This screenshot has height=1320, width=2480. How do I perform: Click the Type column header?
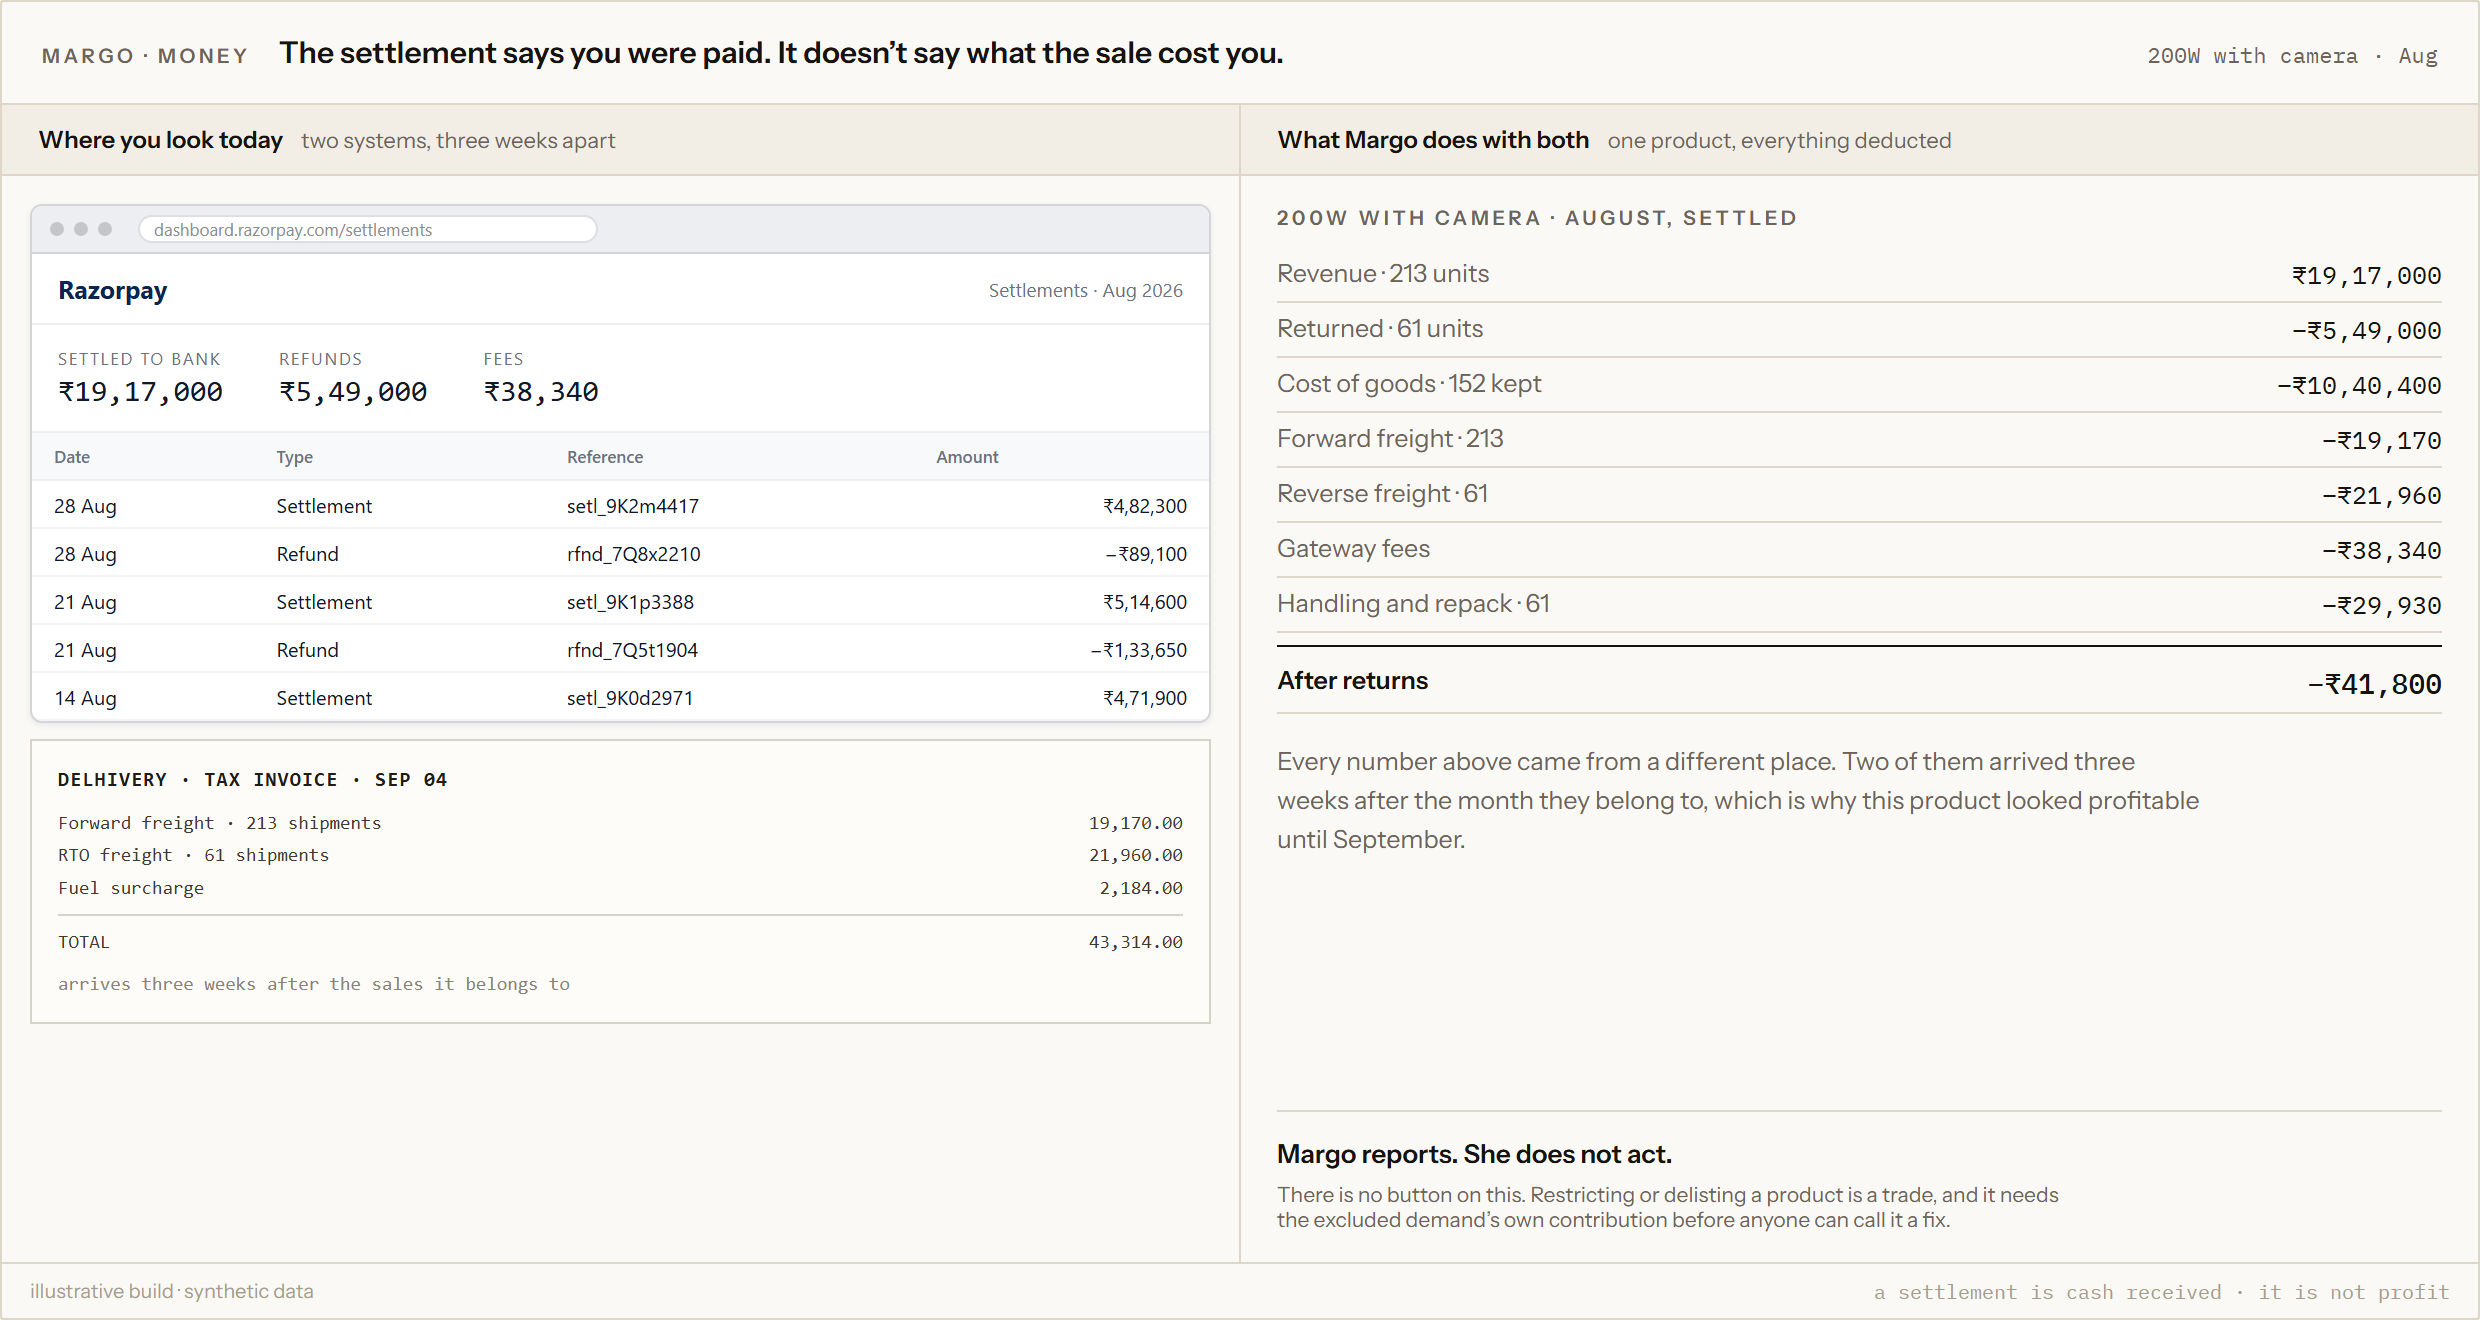(295, 457)
